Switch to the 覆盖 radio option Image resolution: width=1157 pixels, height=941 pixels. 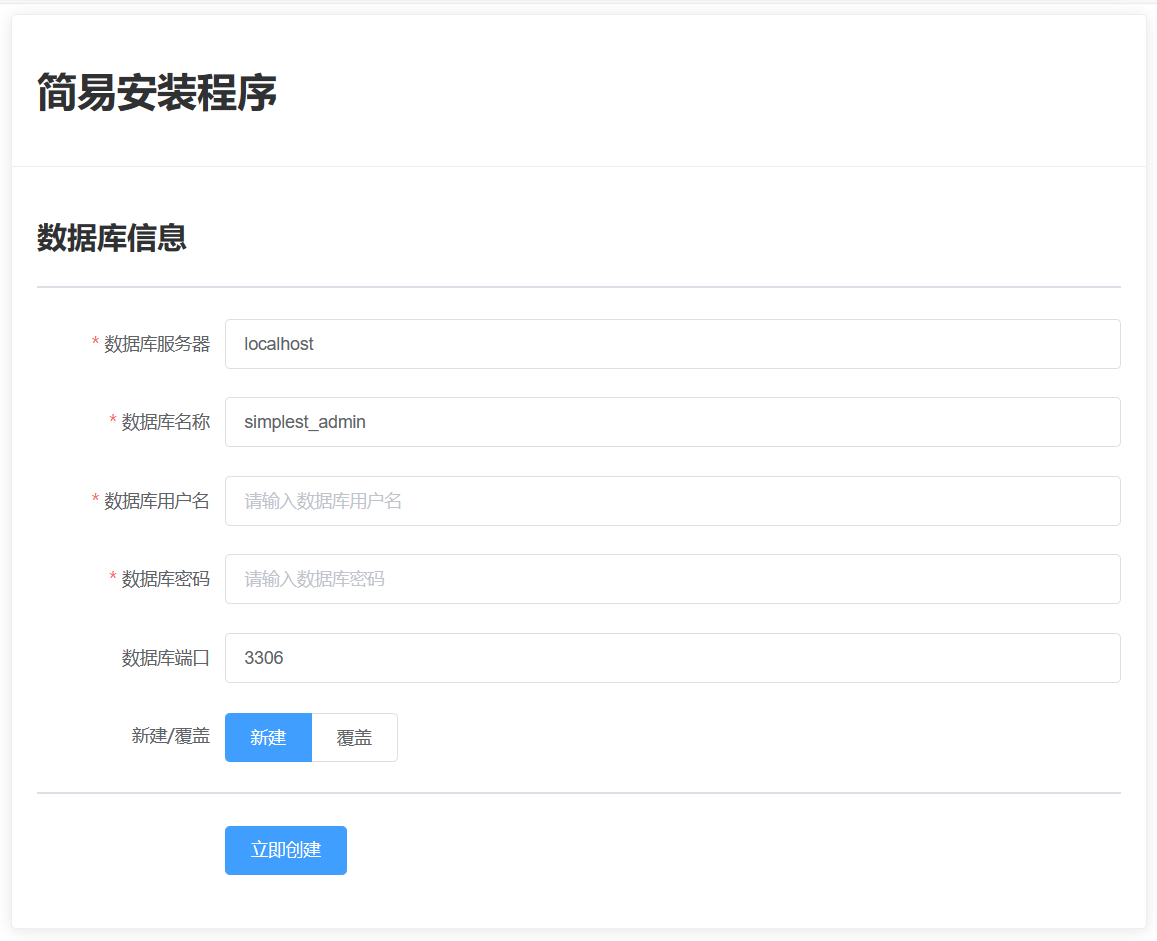354,738
